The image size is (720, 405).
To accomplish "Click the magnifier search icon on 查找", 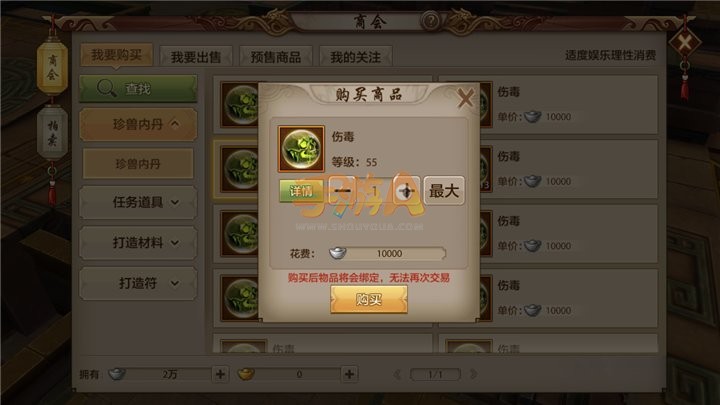I will point(107,88).
